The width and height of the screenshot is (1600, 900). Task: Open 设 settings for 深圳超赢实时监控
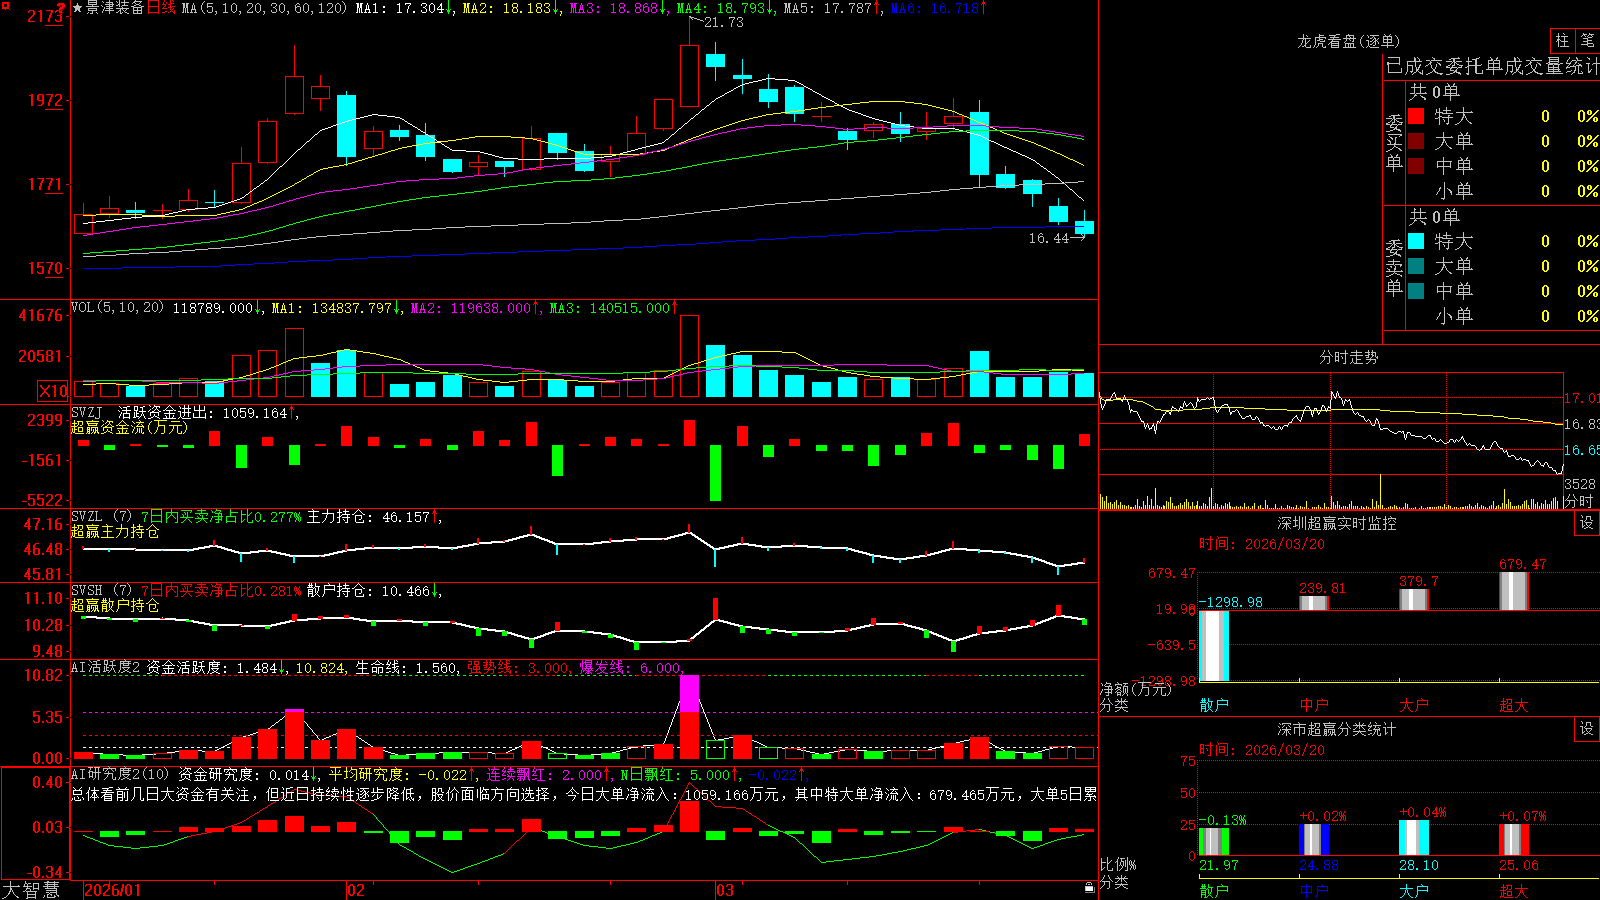[x=1586, y=523]
